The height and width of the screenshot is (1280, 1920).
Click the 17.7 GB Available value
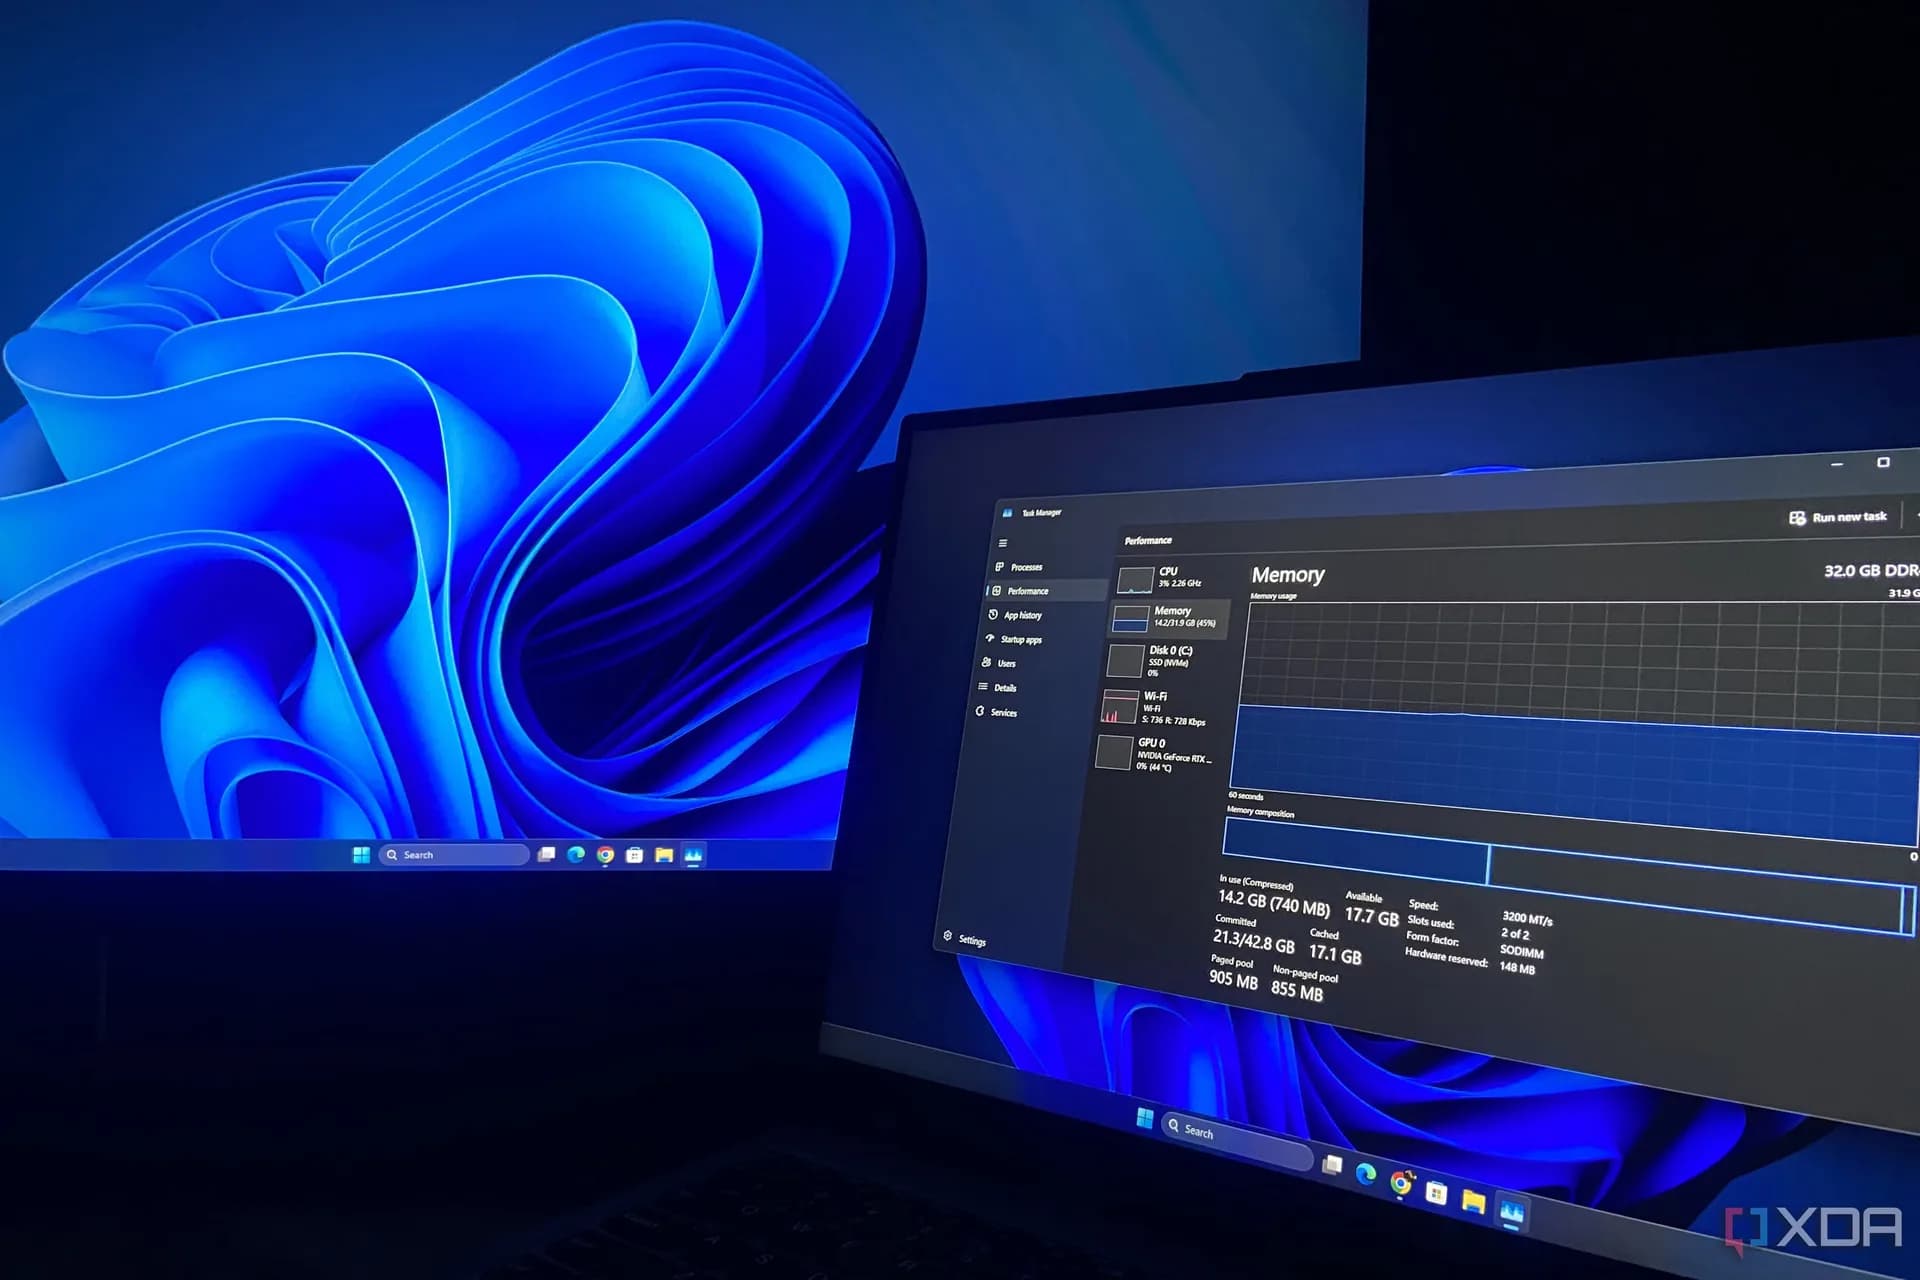point(1371,915)
